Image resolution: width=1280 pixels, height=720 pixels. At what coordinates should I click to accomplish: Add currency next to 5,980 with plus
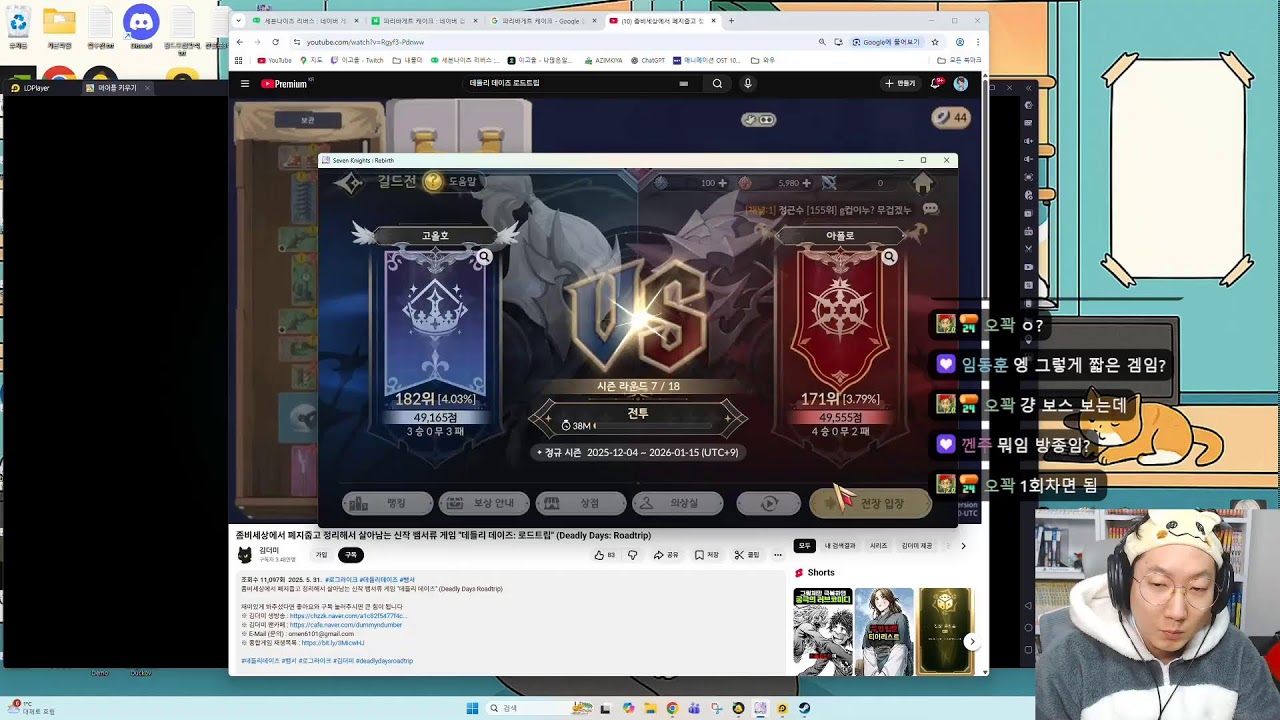tap(808, 183)
